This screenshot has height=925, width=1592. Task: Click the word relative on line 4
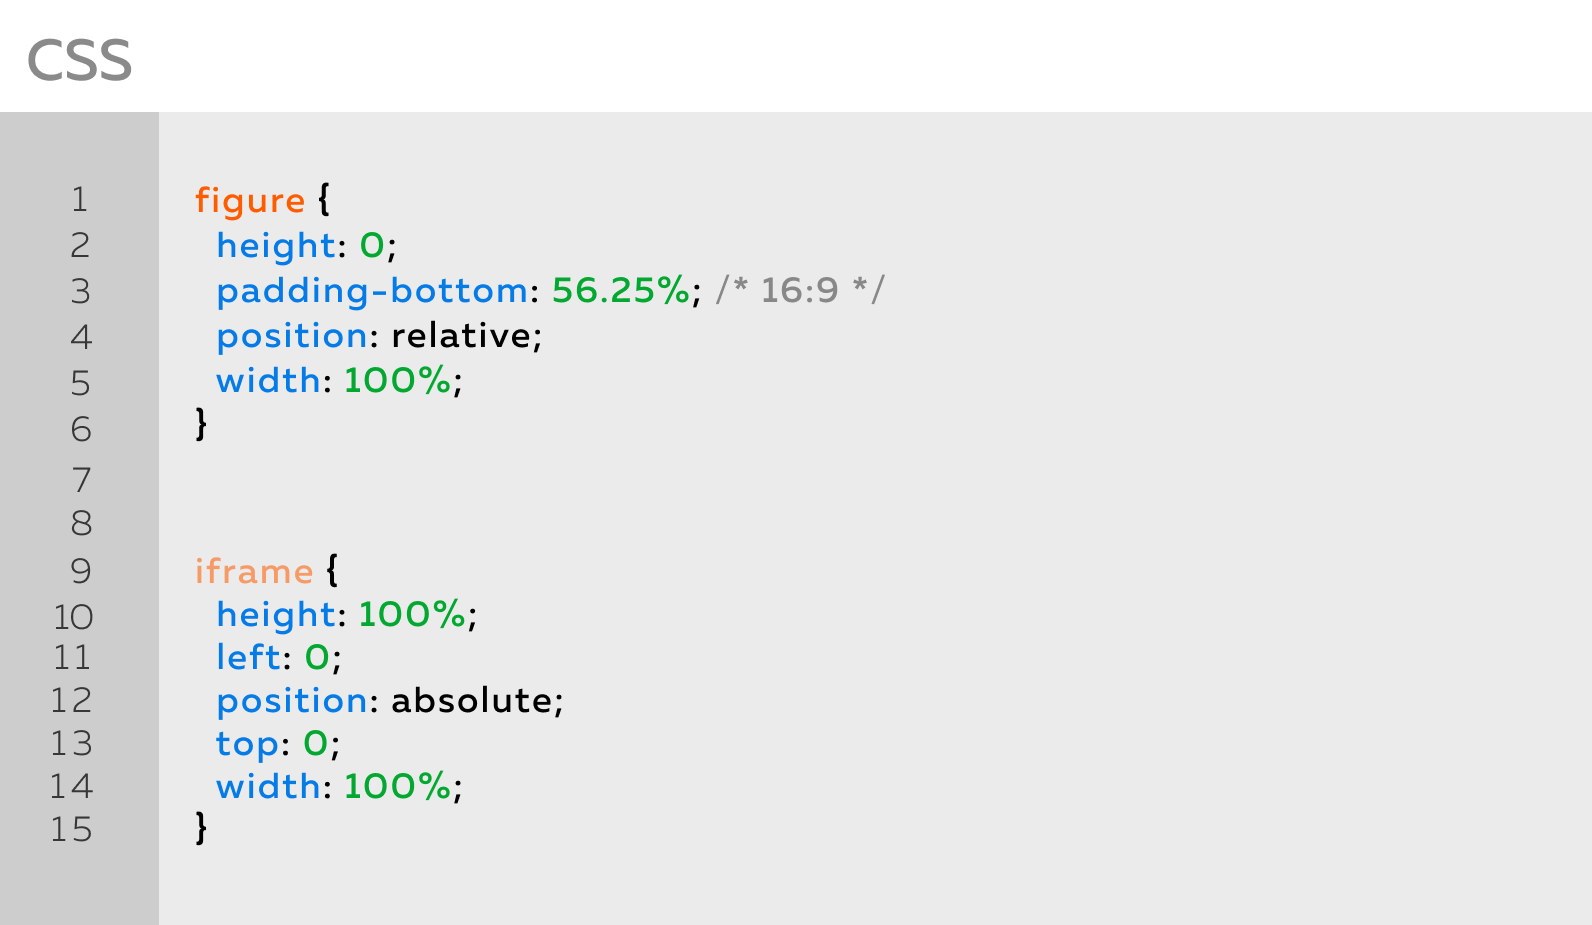click(x=461, y=336)
